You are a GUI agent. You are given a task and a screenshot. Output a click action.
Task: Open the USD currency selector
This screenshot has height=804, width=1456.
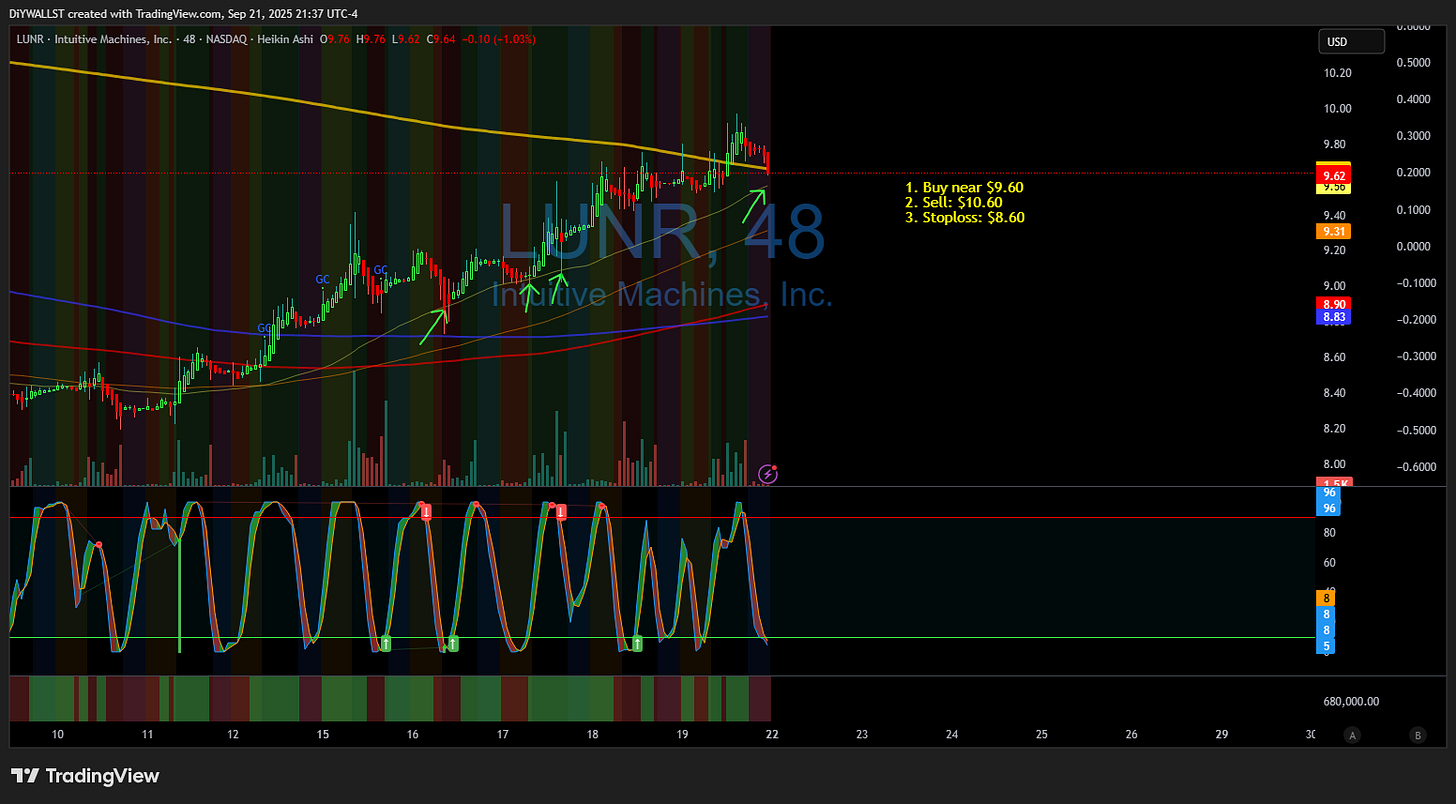point(1351,41)
